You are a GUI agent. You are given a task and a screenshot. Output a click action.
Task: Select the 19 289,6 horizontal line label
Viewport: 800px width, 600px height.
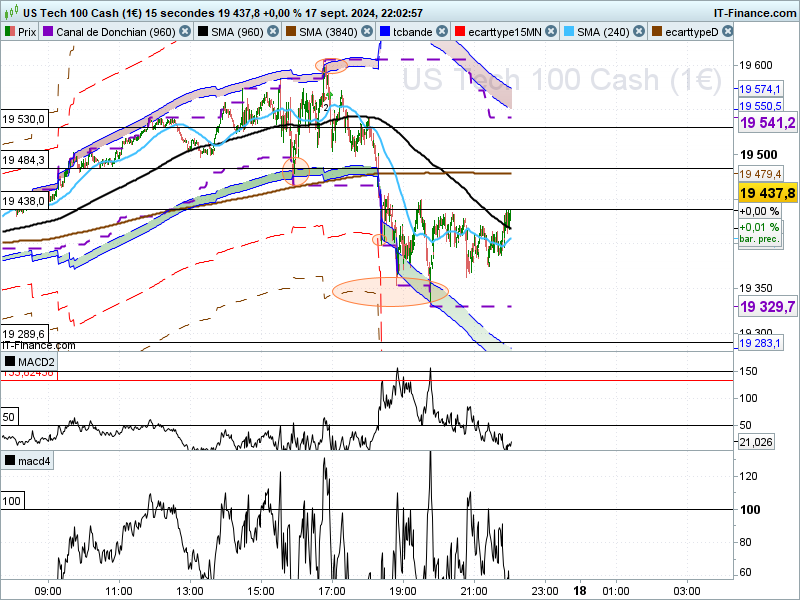(x=25, y=334)
